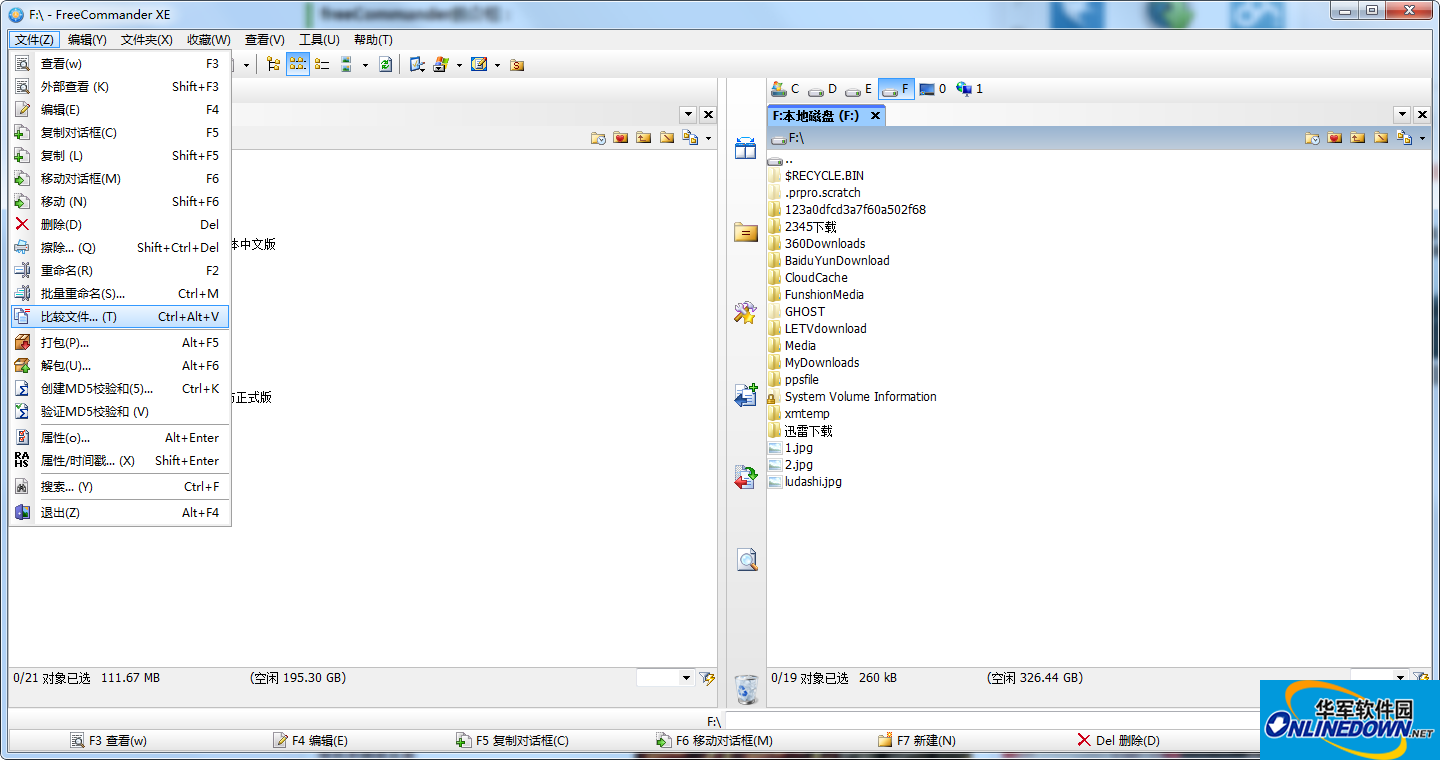Image resolution: width=1440 pixels, height=760 pixels.
Task: Click the F5 复制对话框(C) bottom button
Action: tap(512, 741)
